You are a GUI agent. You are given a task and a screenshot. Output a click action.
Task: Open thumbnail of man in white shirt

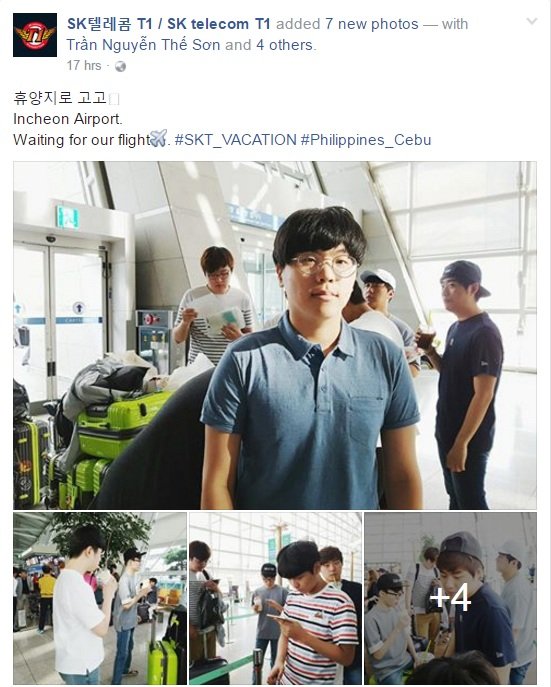(x=100, y=598)
